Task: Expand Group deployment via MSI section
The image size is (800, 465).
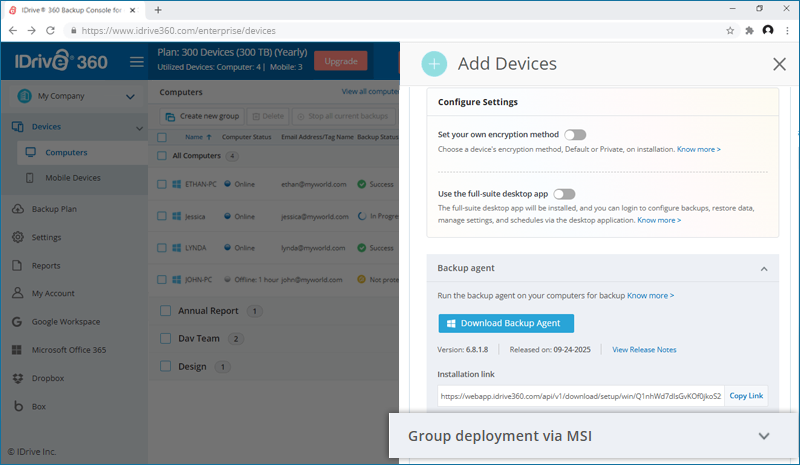Action: [764, 436]
